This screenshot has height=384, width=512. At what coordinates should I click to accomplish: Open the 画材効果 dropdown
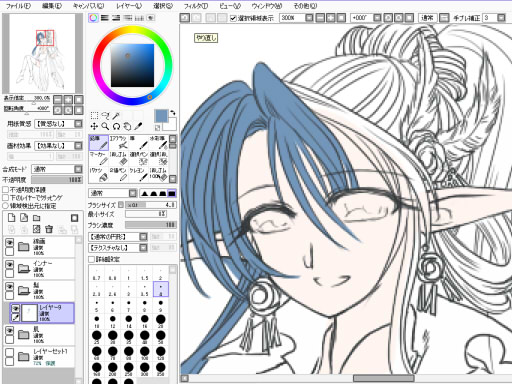point(78,146)
